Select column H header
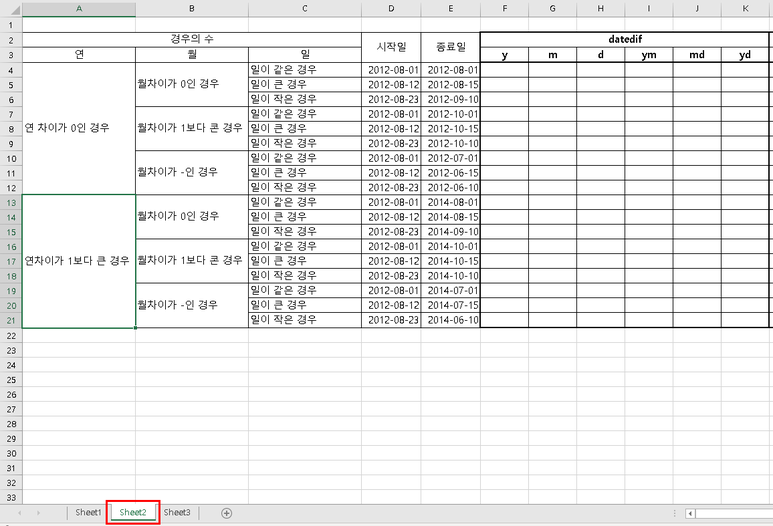This screenshot has height=526, width=773. (600, 8)
